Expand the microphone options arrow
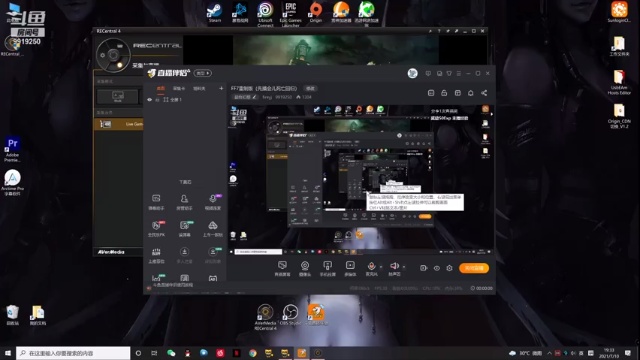The image size is (640, 360). (x=381, y=267)
